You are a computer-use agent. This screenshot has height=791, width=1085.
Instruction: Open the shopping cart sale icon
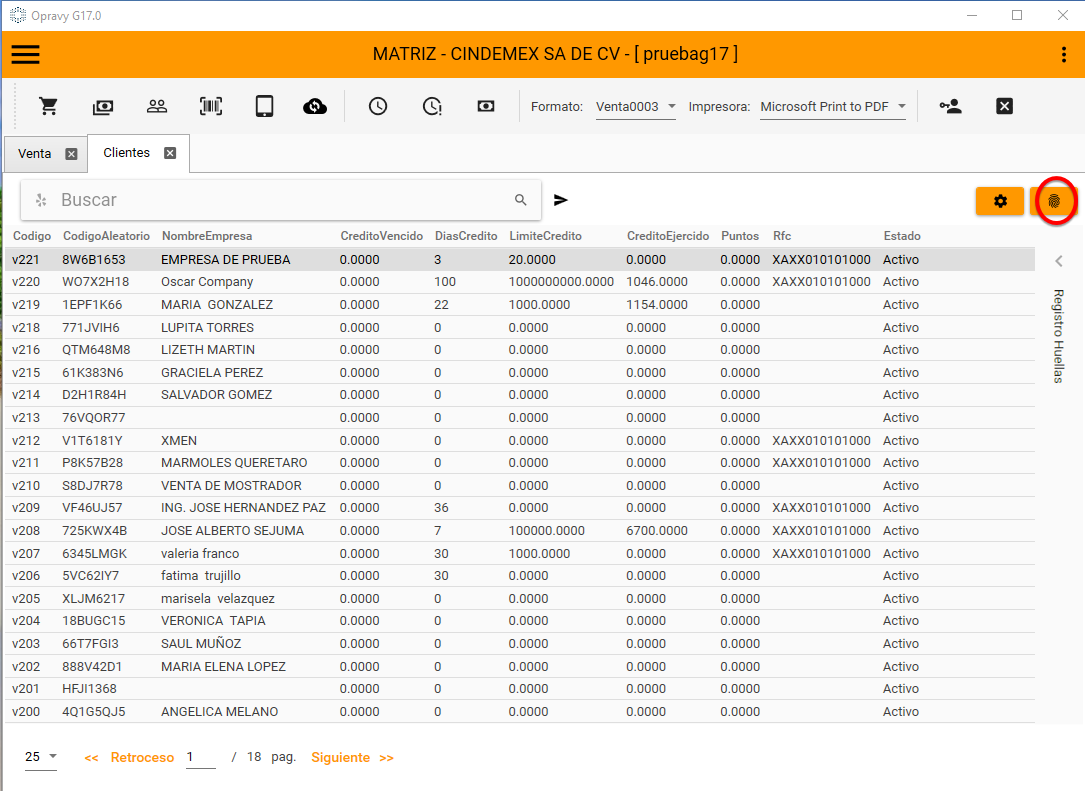[48, 106]
